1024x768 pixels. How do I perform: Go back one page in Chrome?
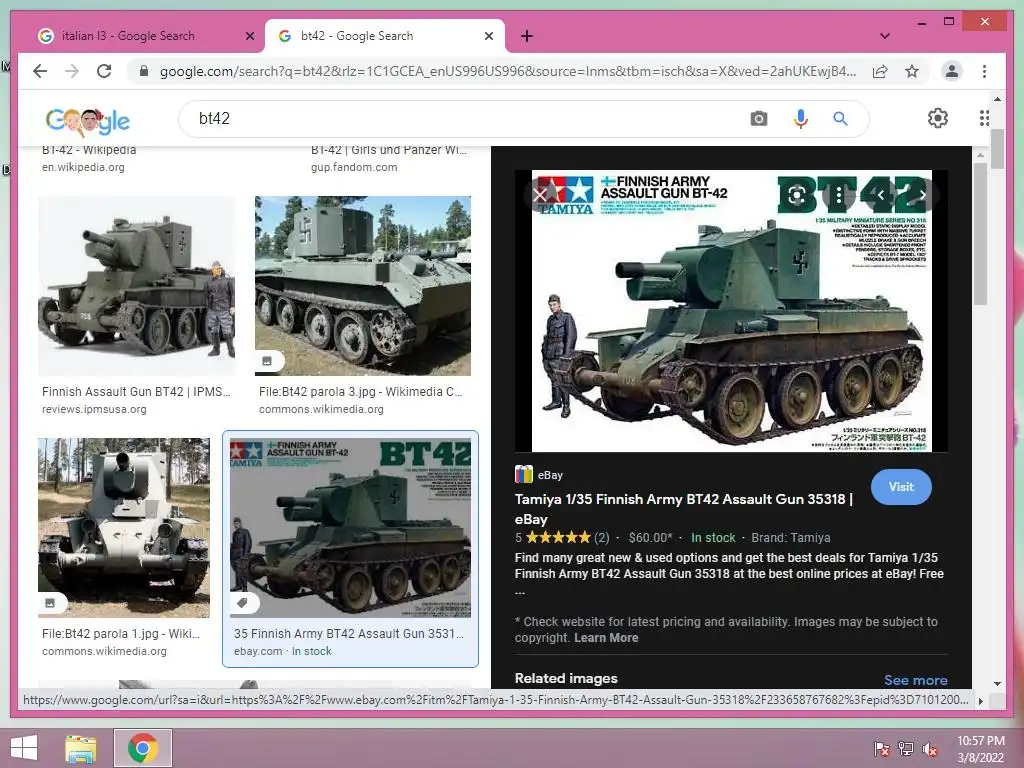click(40, 71)
